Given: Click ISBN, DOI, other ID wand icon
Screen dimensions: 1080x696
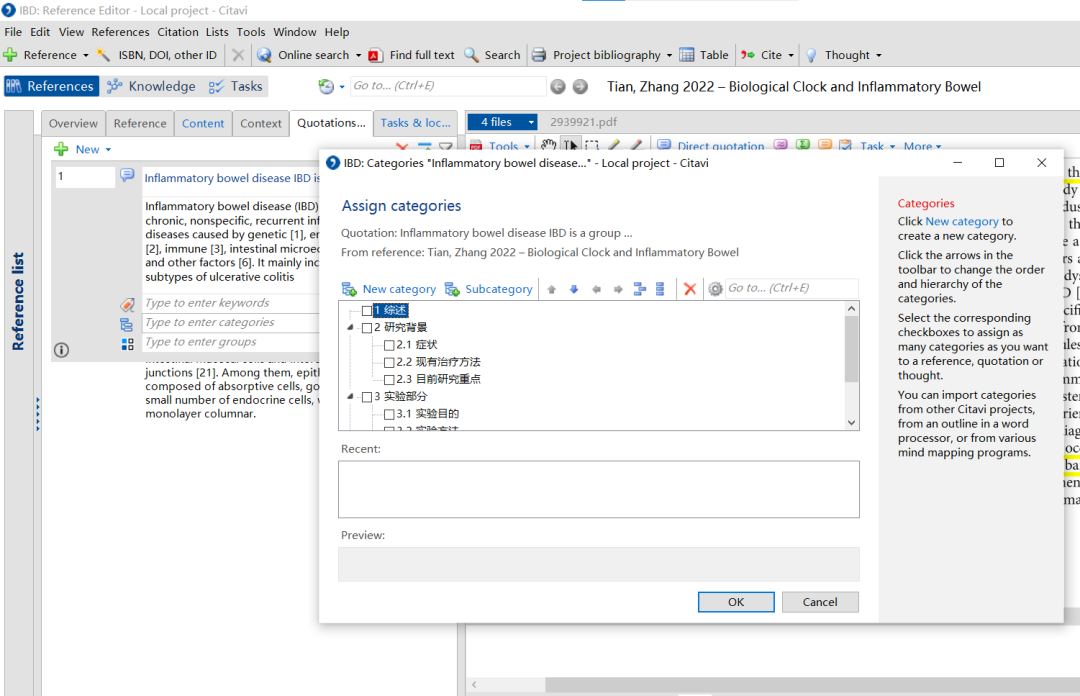Looking at the screenshot, I should [x=103, y=54].
